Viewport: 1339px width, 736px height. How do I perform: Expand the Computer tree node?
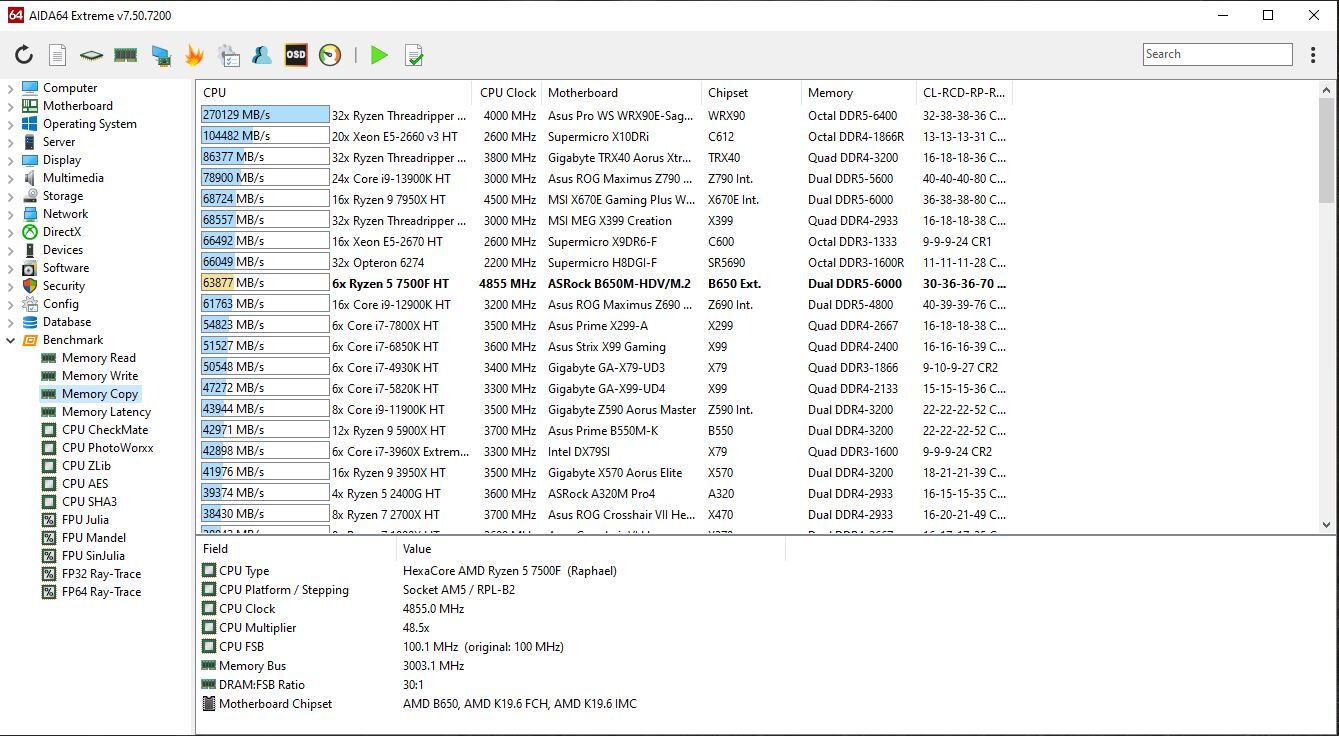(x=10, y=88)
